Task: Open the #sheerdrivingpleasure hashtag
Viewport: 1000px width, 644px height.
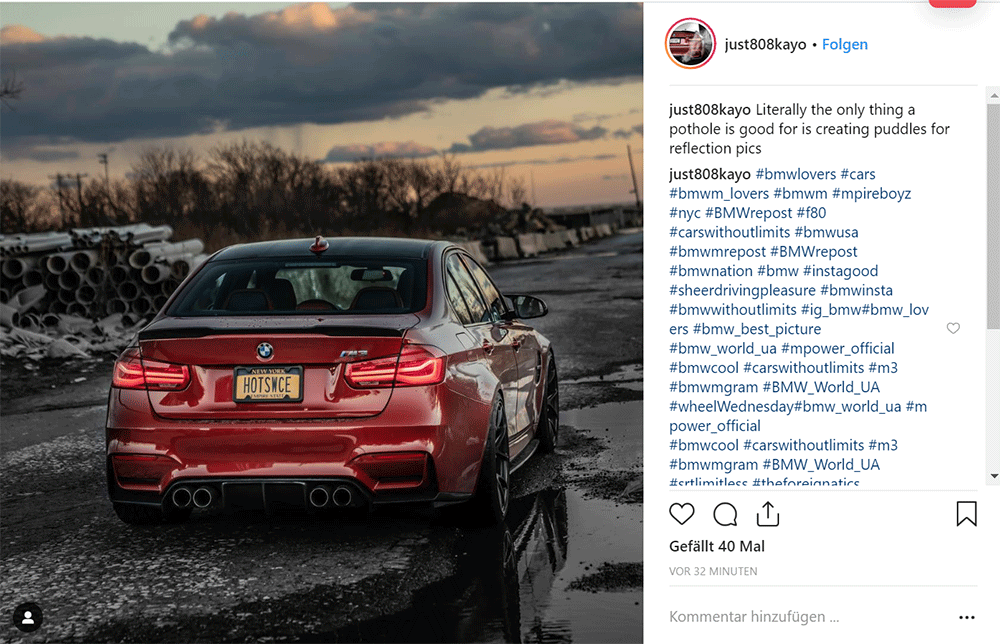Action: pos(742,290)
